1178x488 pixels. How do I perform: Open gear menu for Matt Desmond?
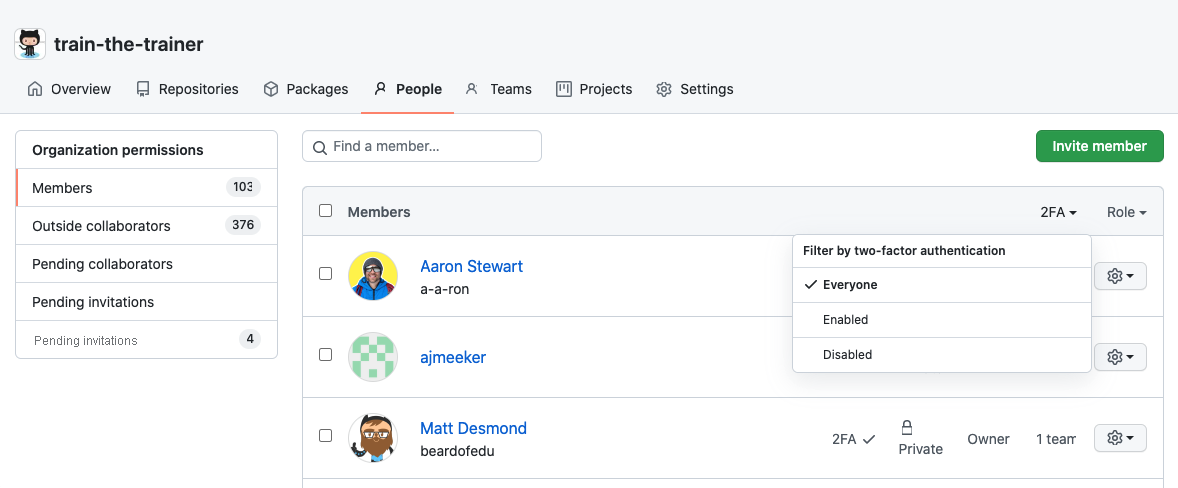tap(1120, 438)
